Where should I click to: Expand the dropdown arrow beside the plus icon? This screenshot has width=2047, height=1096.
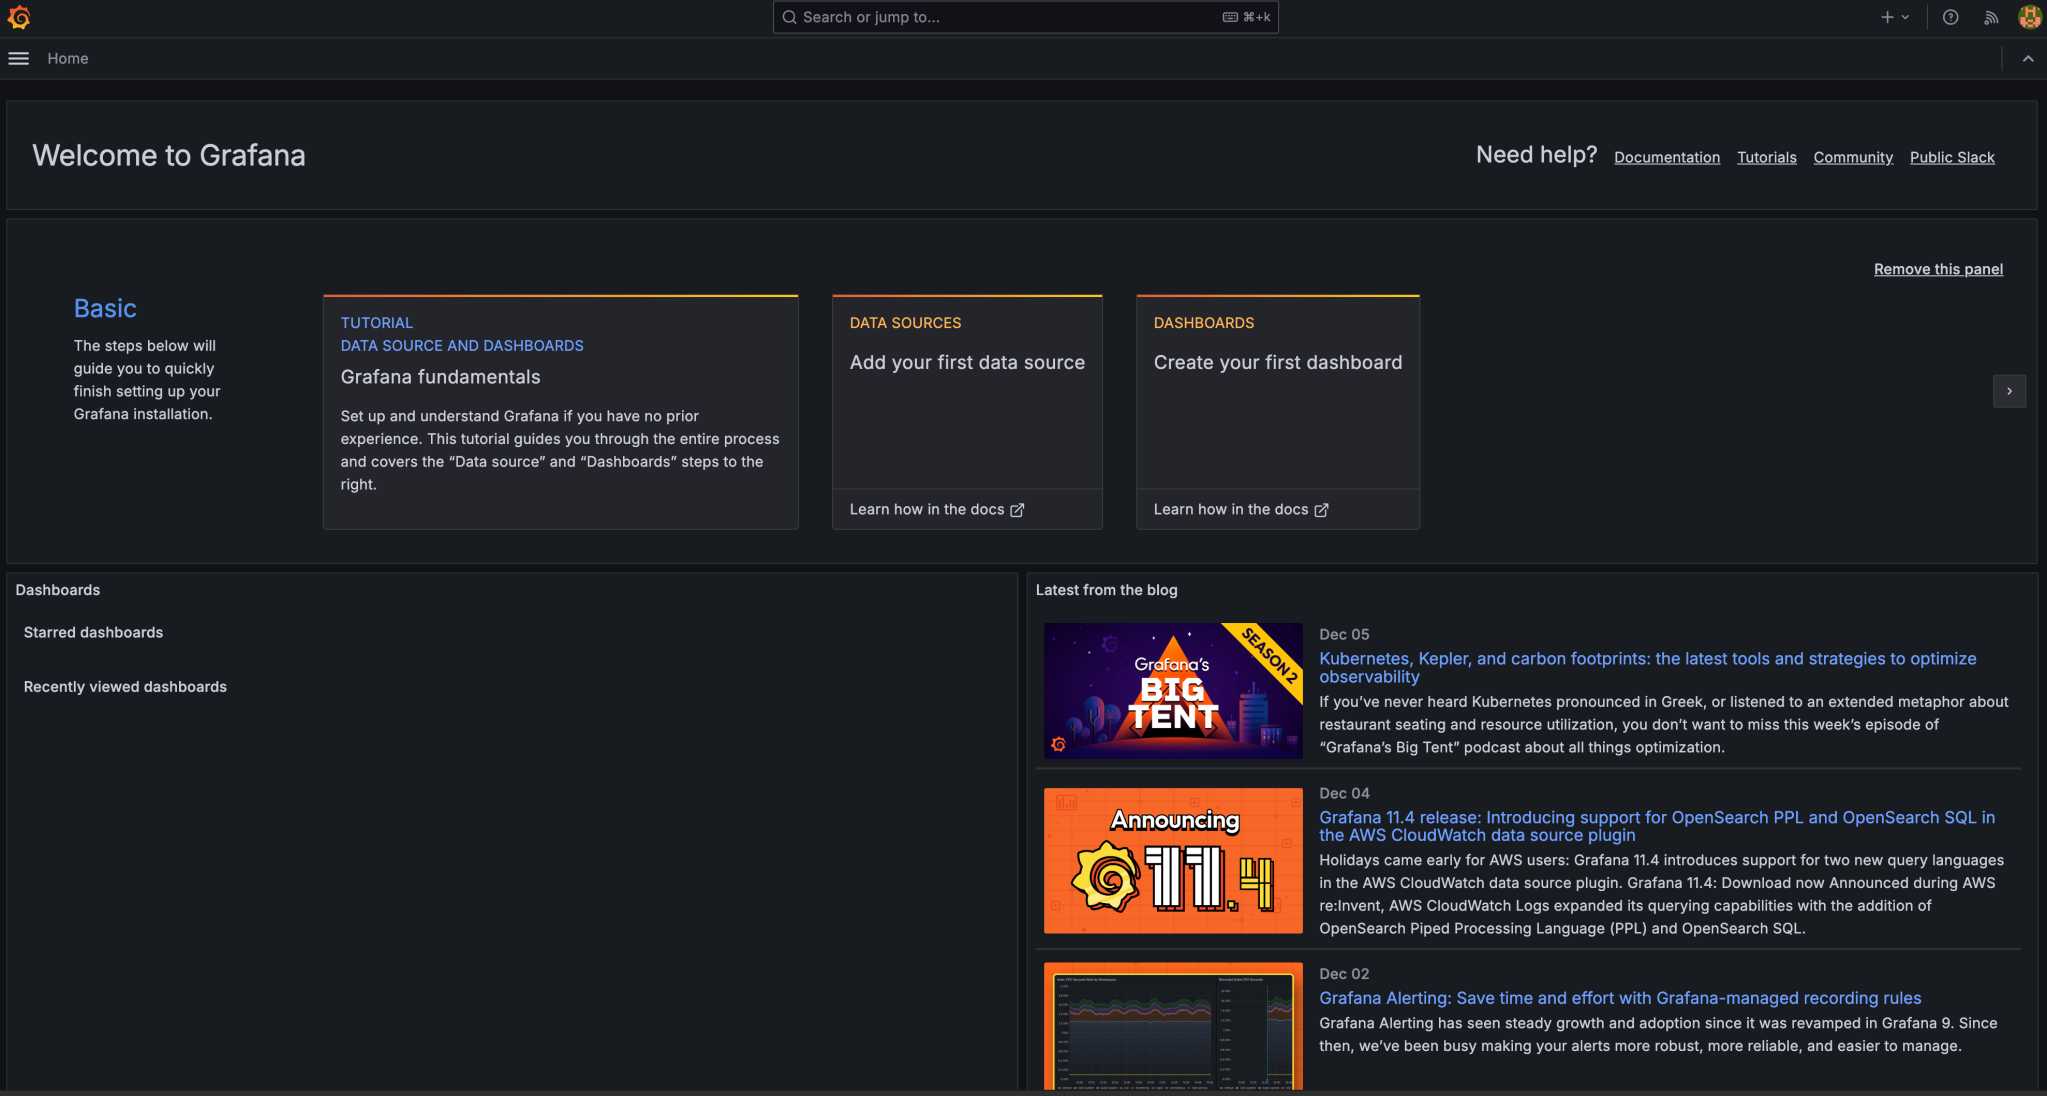(x=1905, y=17)
